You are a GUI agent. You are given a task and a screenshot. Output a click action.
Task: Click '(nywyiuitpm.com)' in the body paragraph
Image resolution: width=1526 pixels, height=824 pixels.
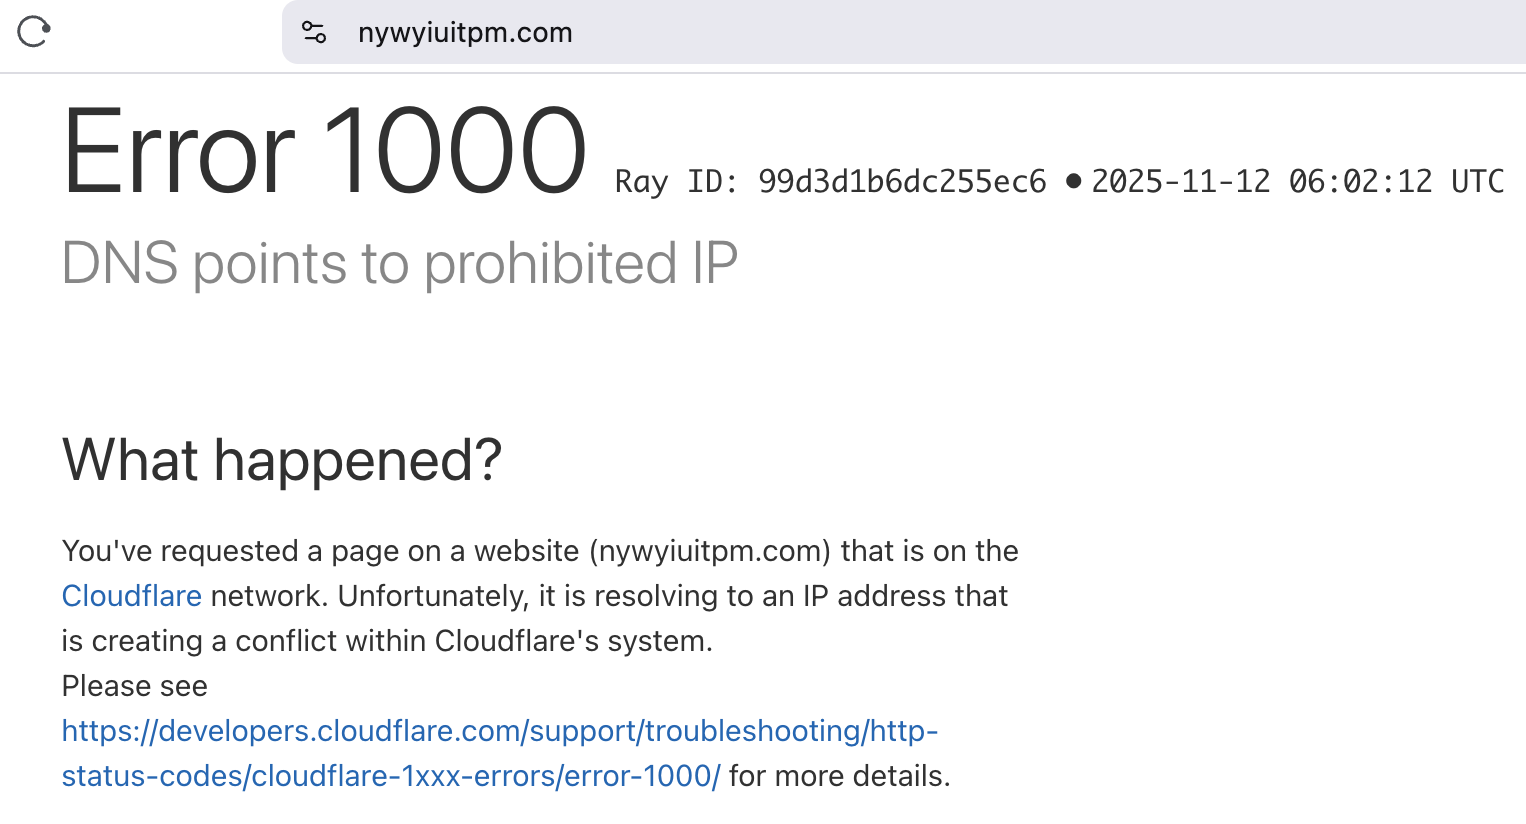710,551
